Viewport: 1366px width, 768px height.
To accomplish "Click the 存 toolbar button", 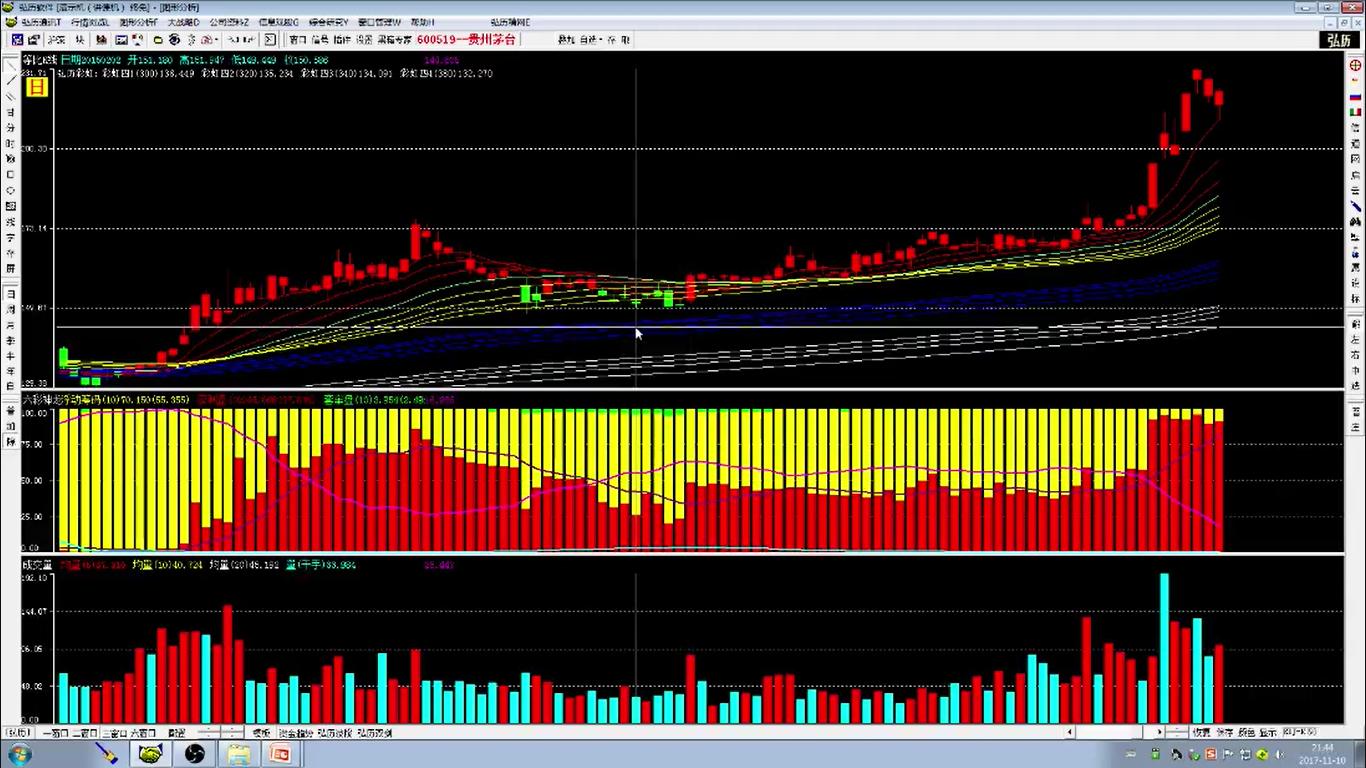I will coord(611,40).
